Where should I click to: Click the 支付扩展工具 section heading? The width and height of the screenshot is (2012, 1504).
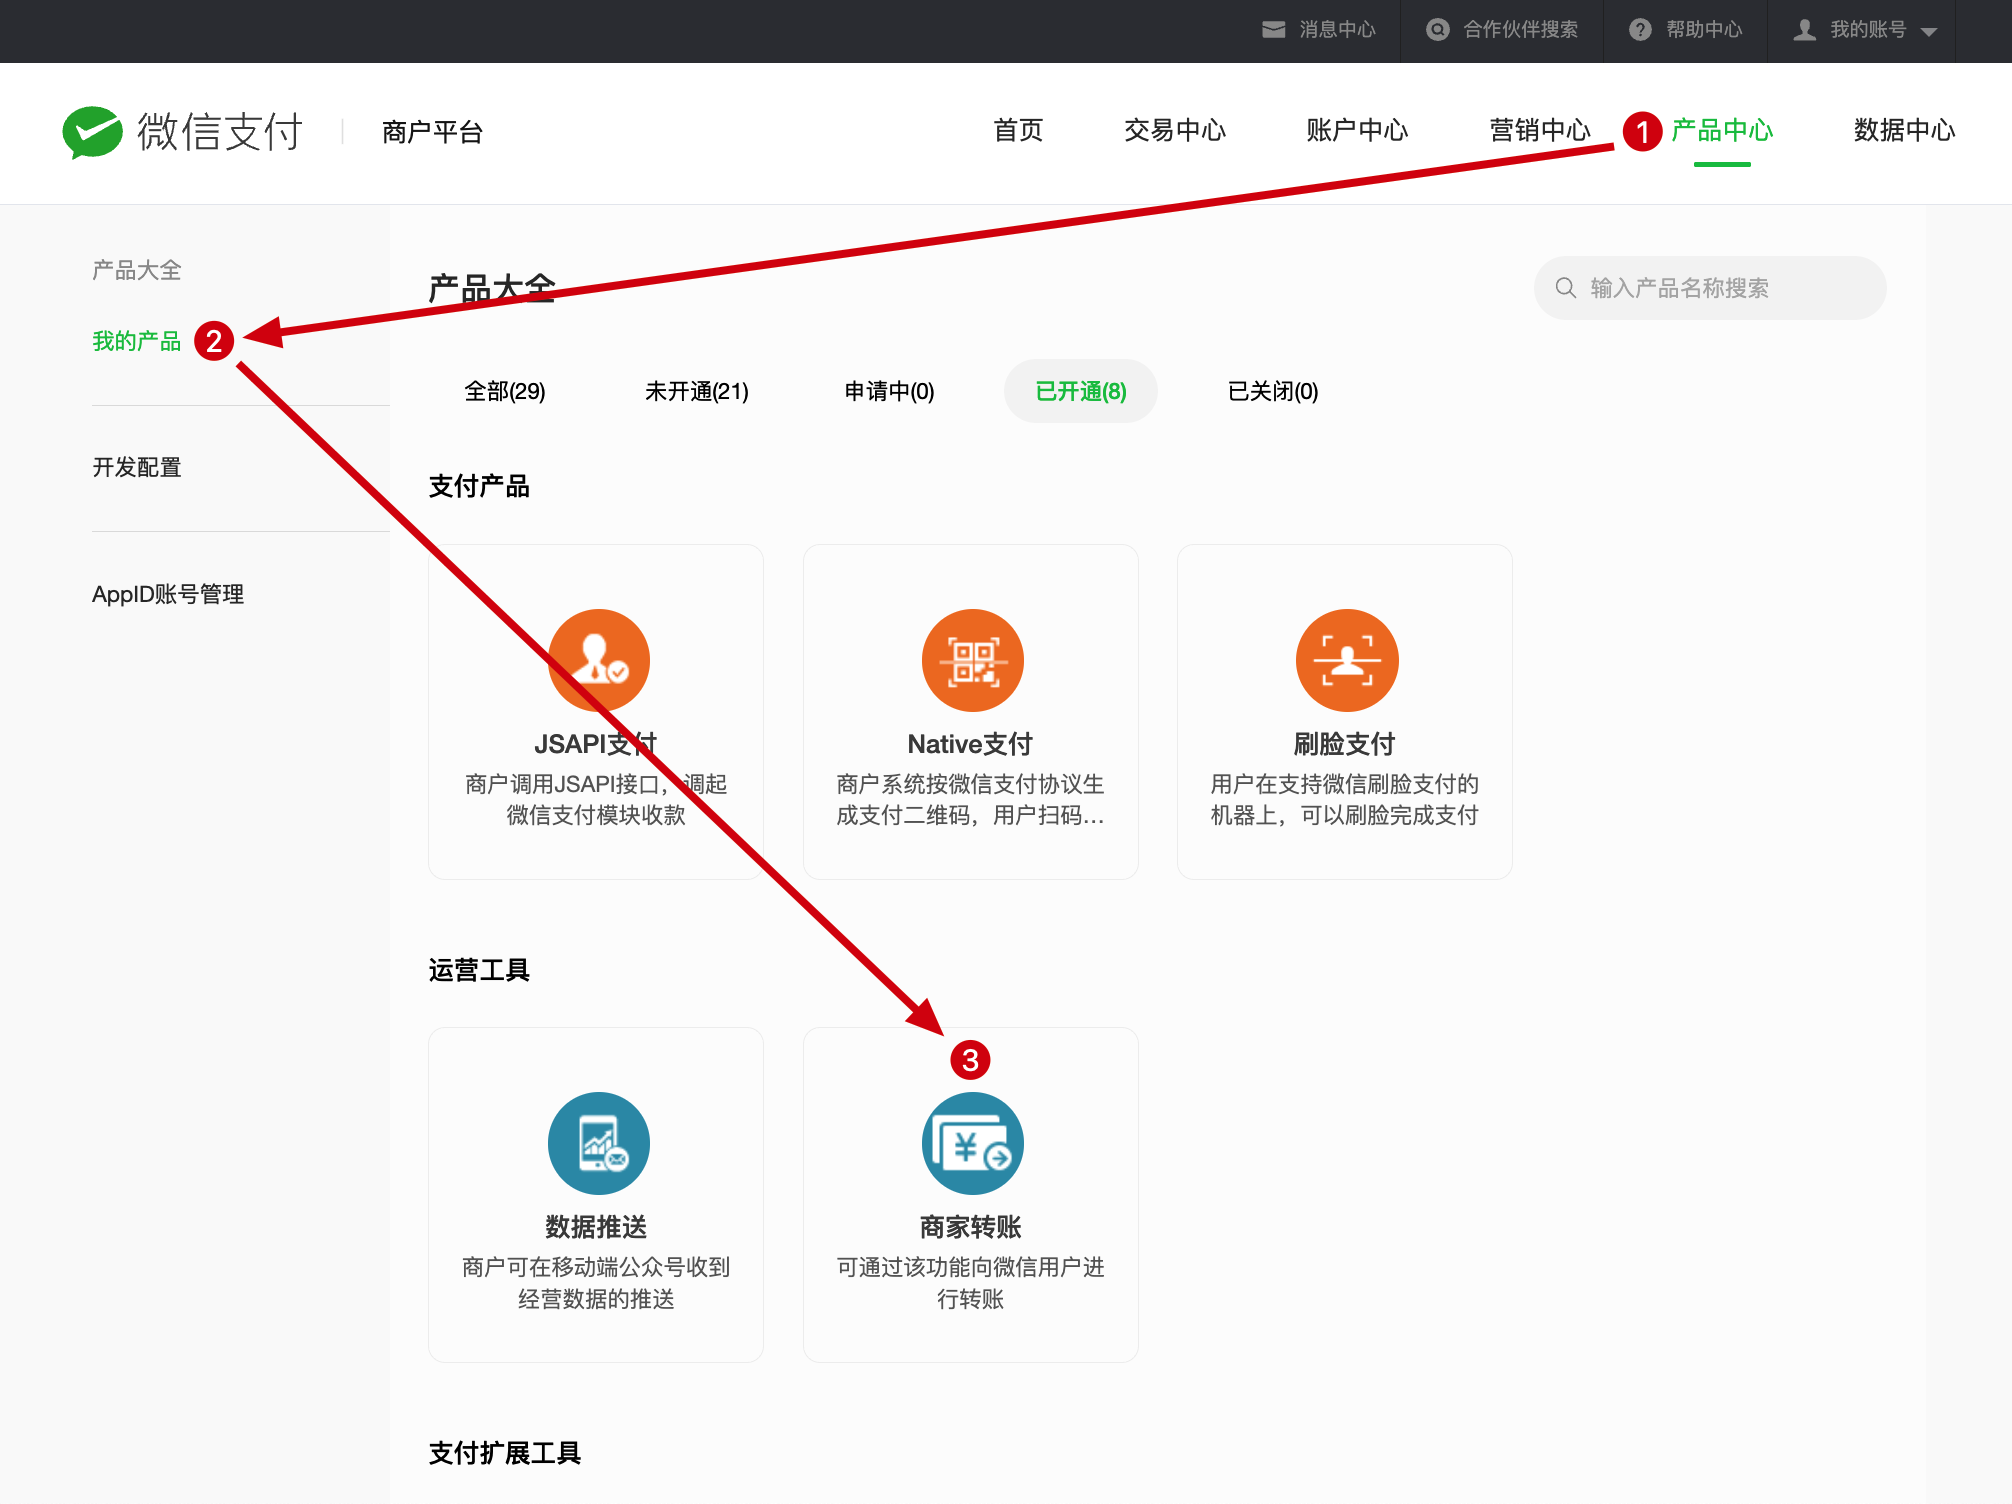click(505, 1453)
